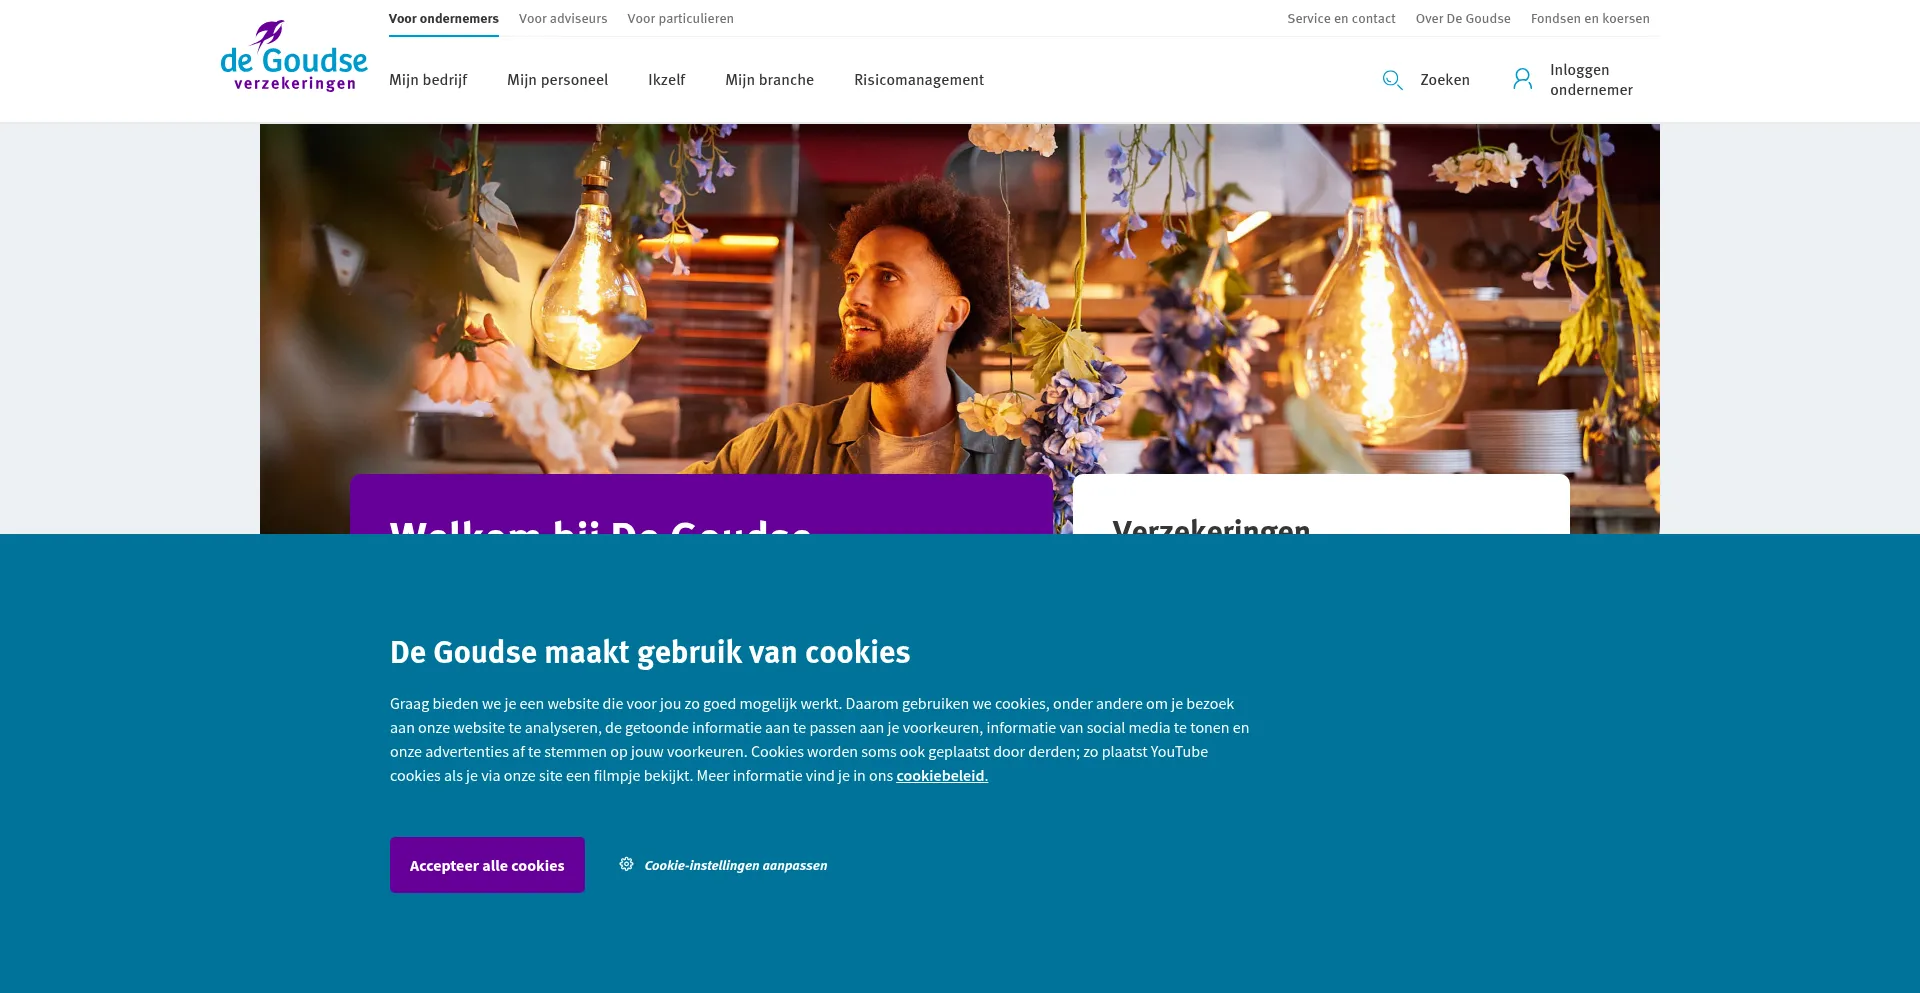Viewport: 1920px width, 993px height.
Task: Switch to the Voor adviseurs tab
Action: point(563,19)
